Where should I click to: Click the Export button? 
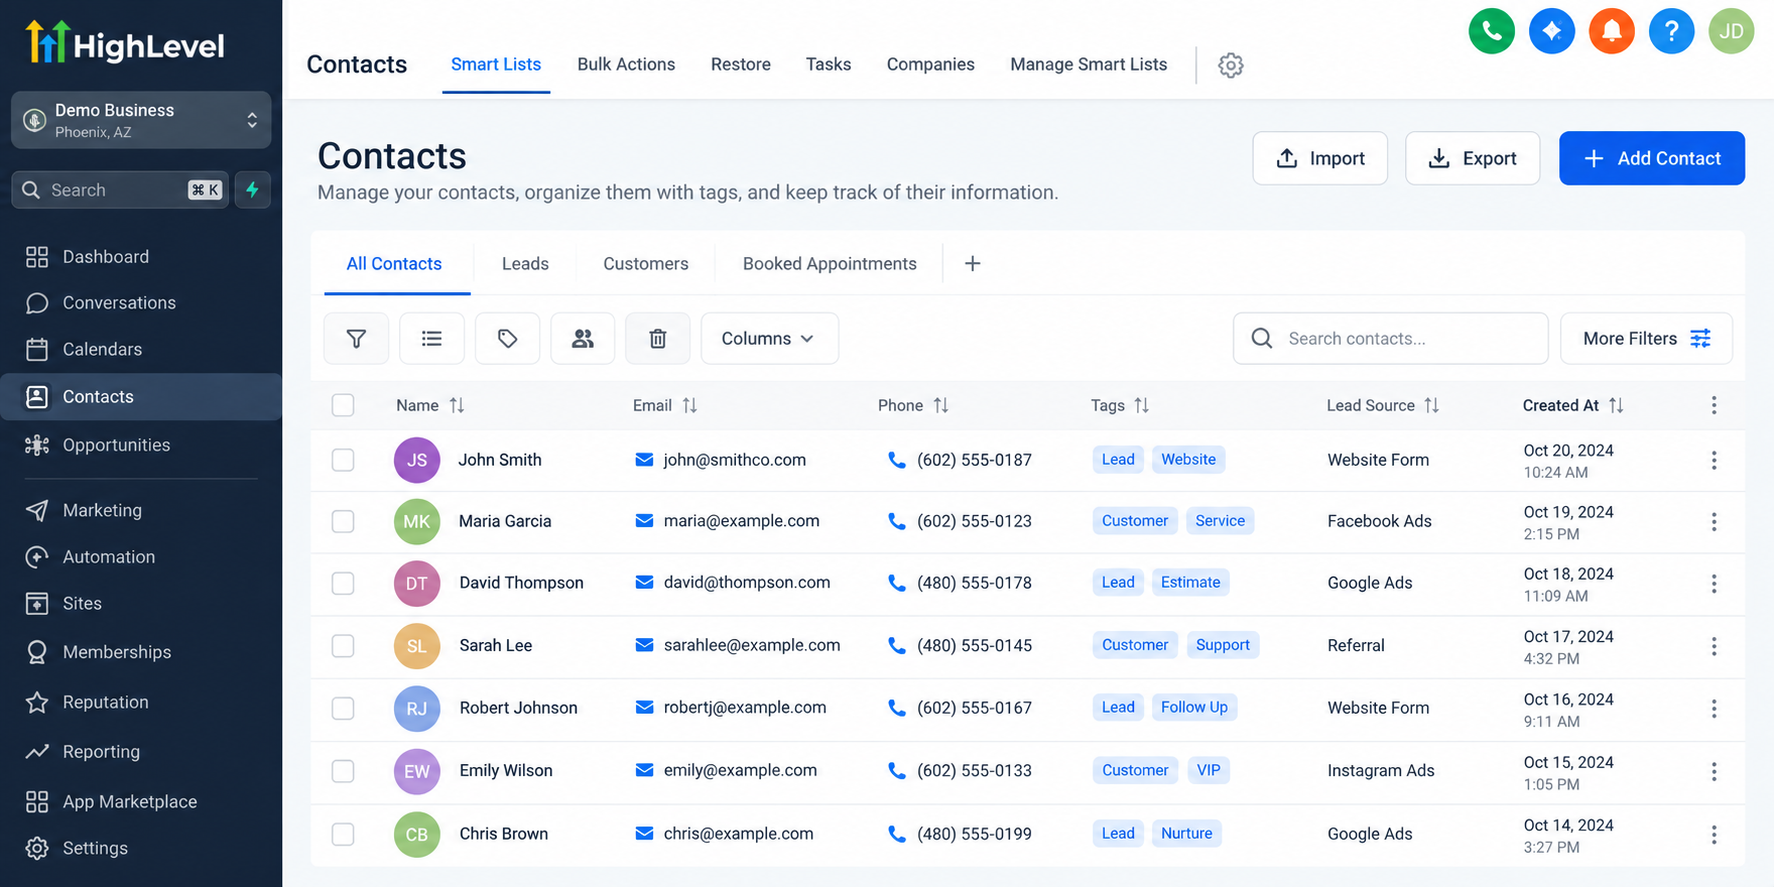pyautogui.click(x=1472, y=158)
